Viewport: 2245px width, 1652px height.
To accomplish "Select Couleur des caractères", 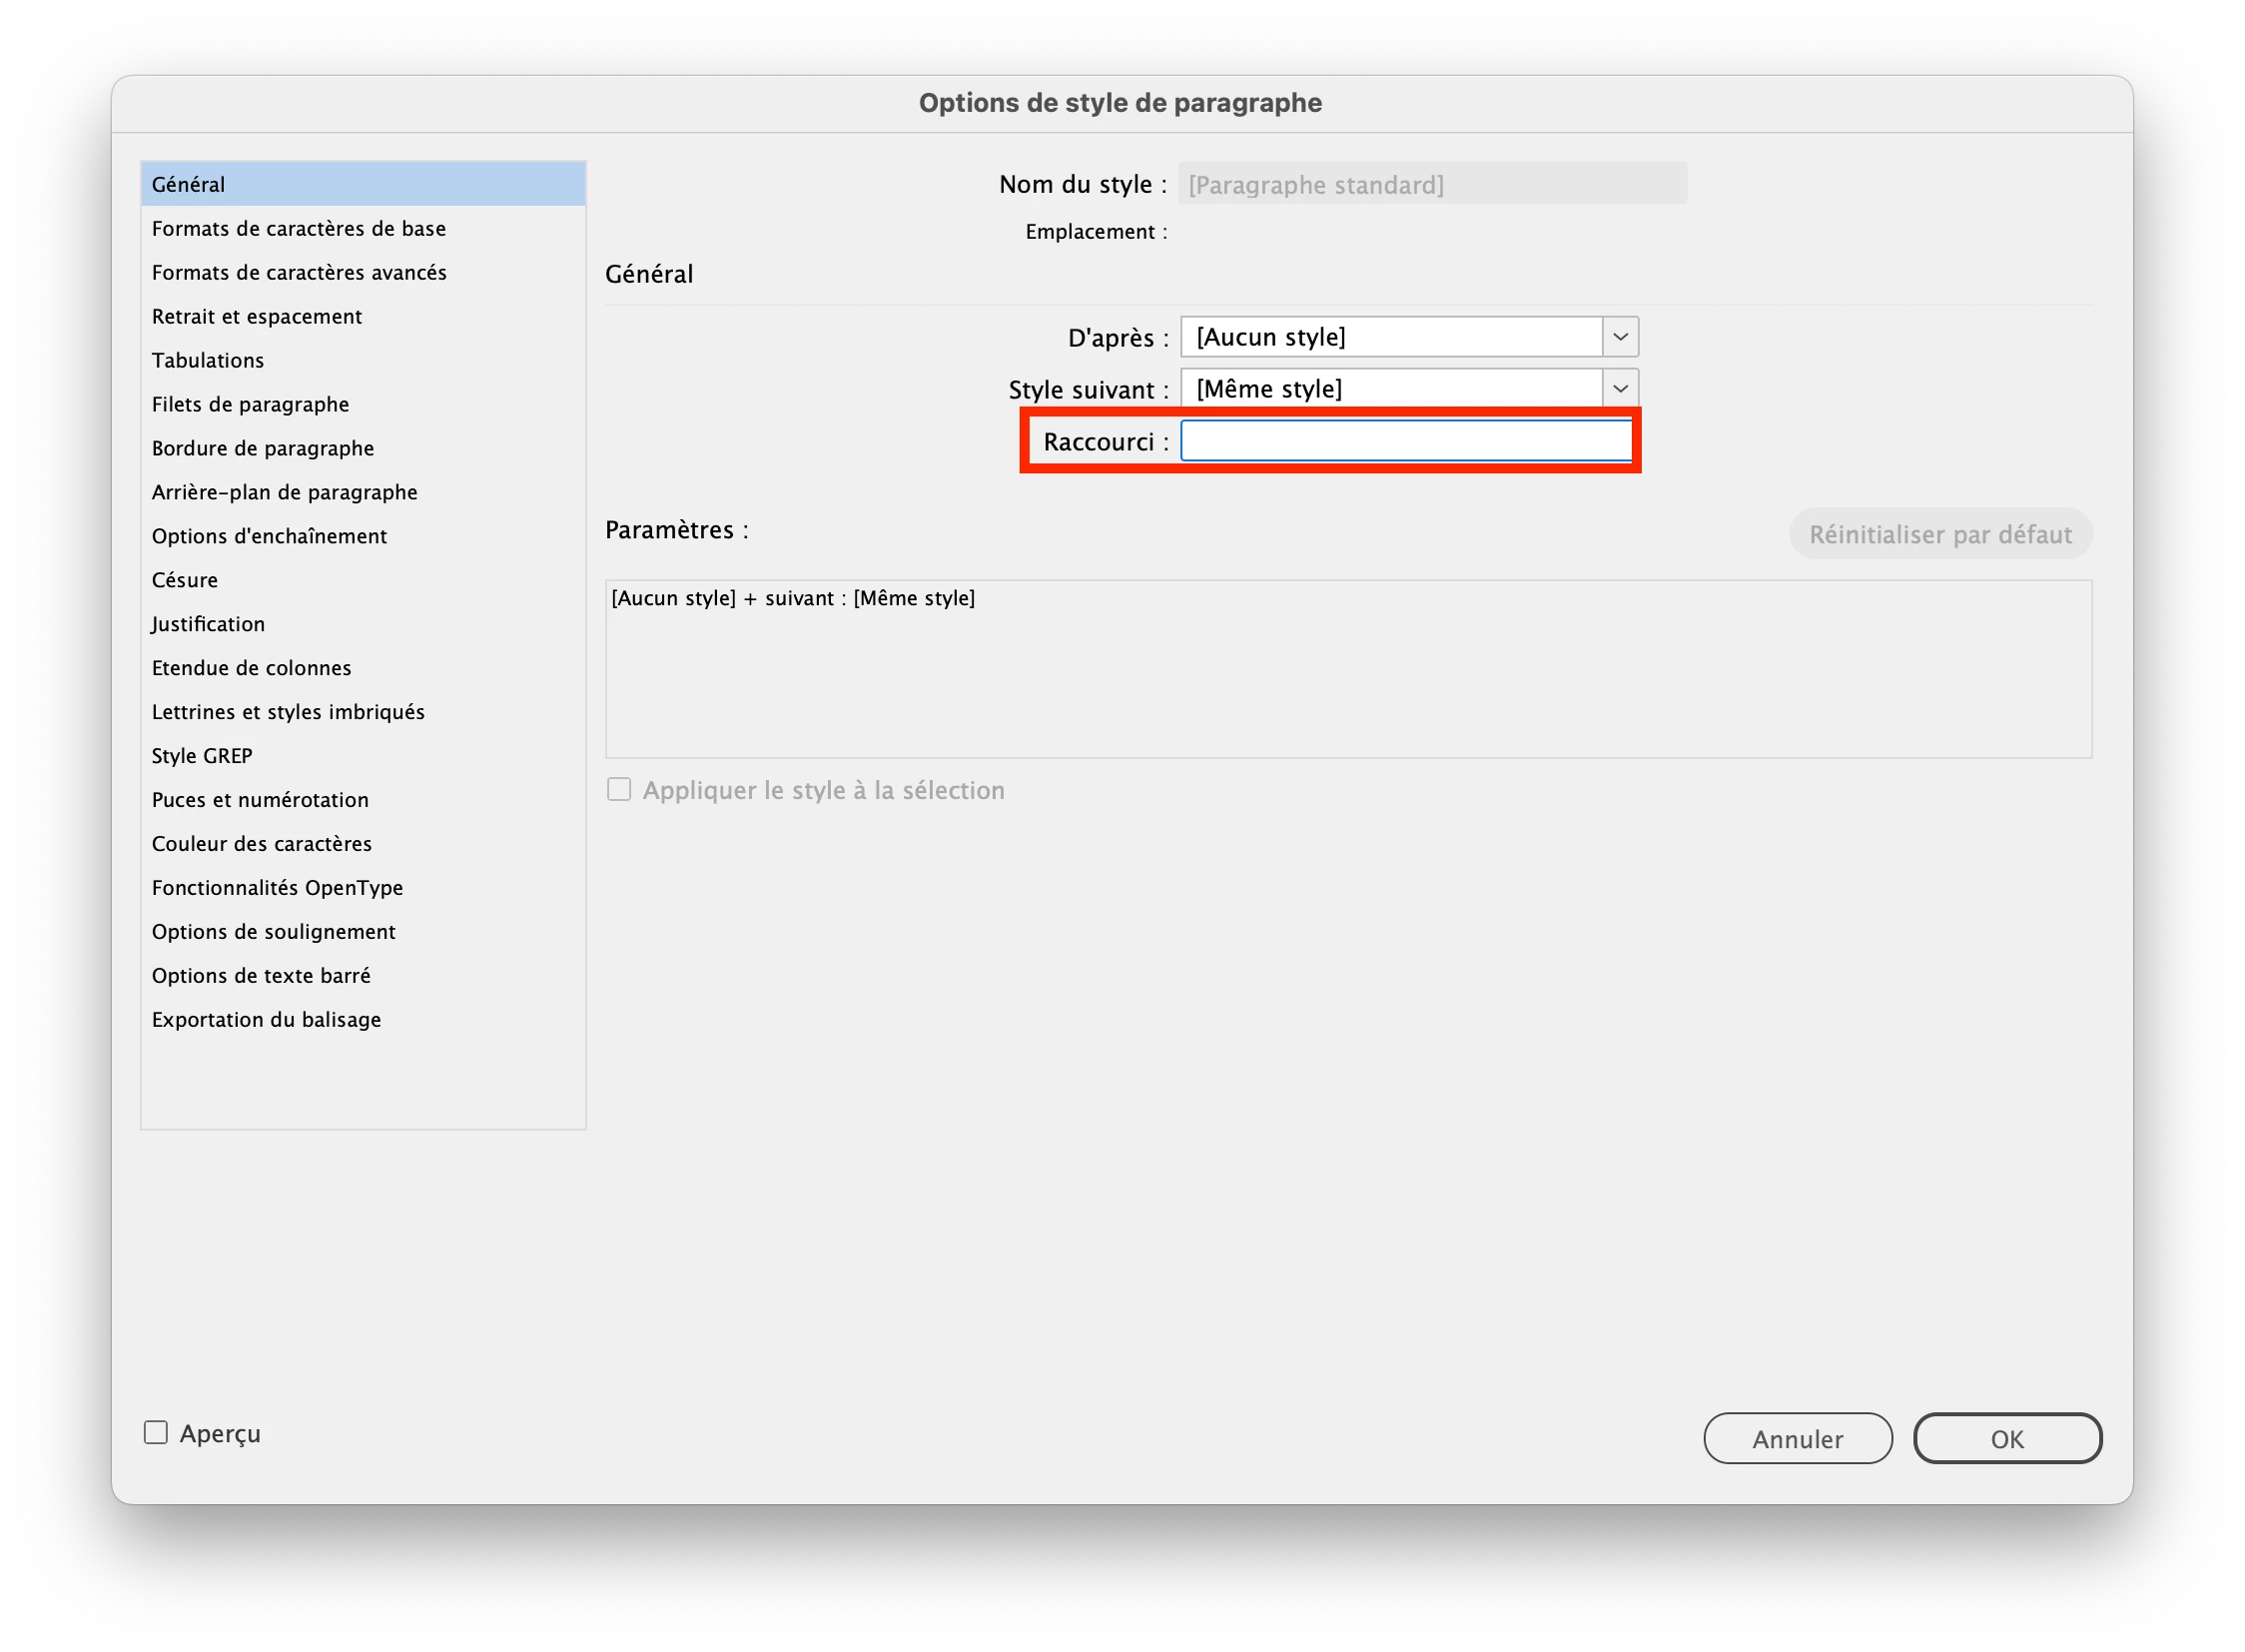I will [262, 844].
